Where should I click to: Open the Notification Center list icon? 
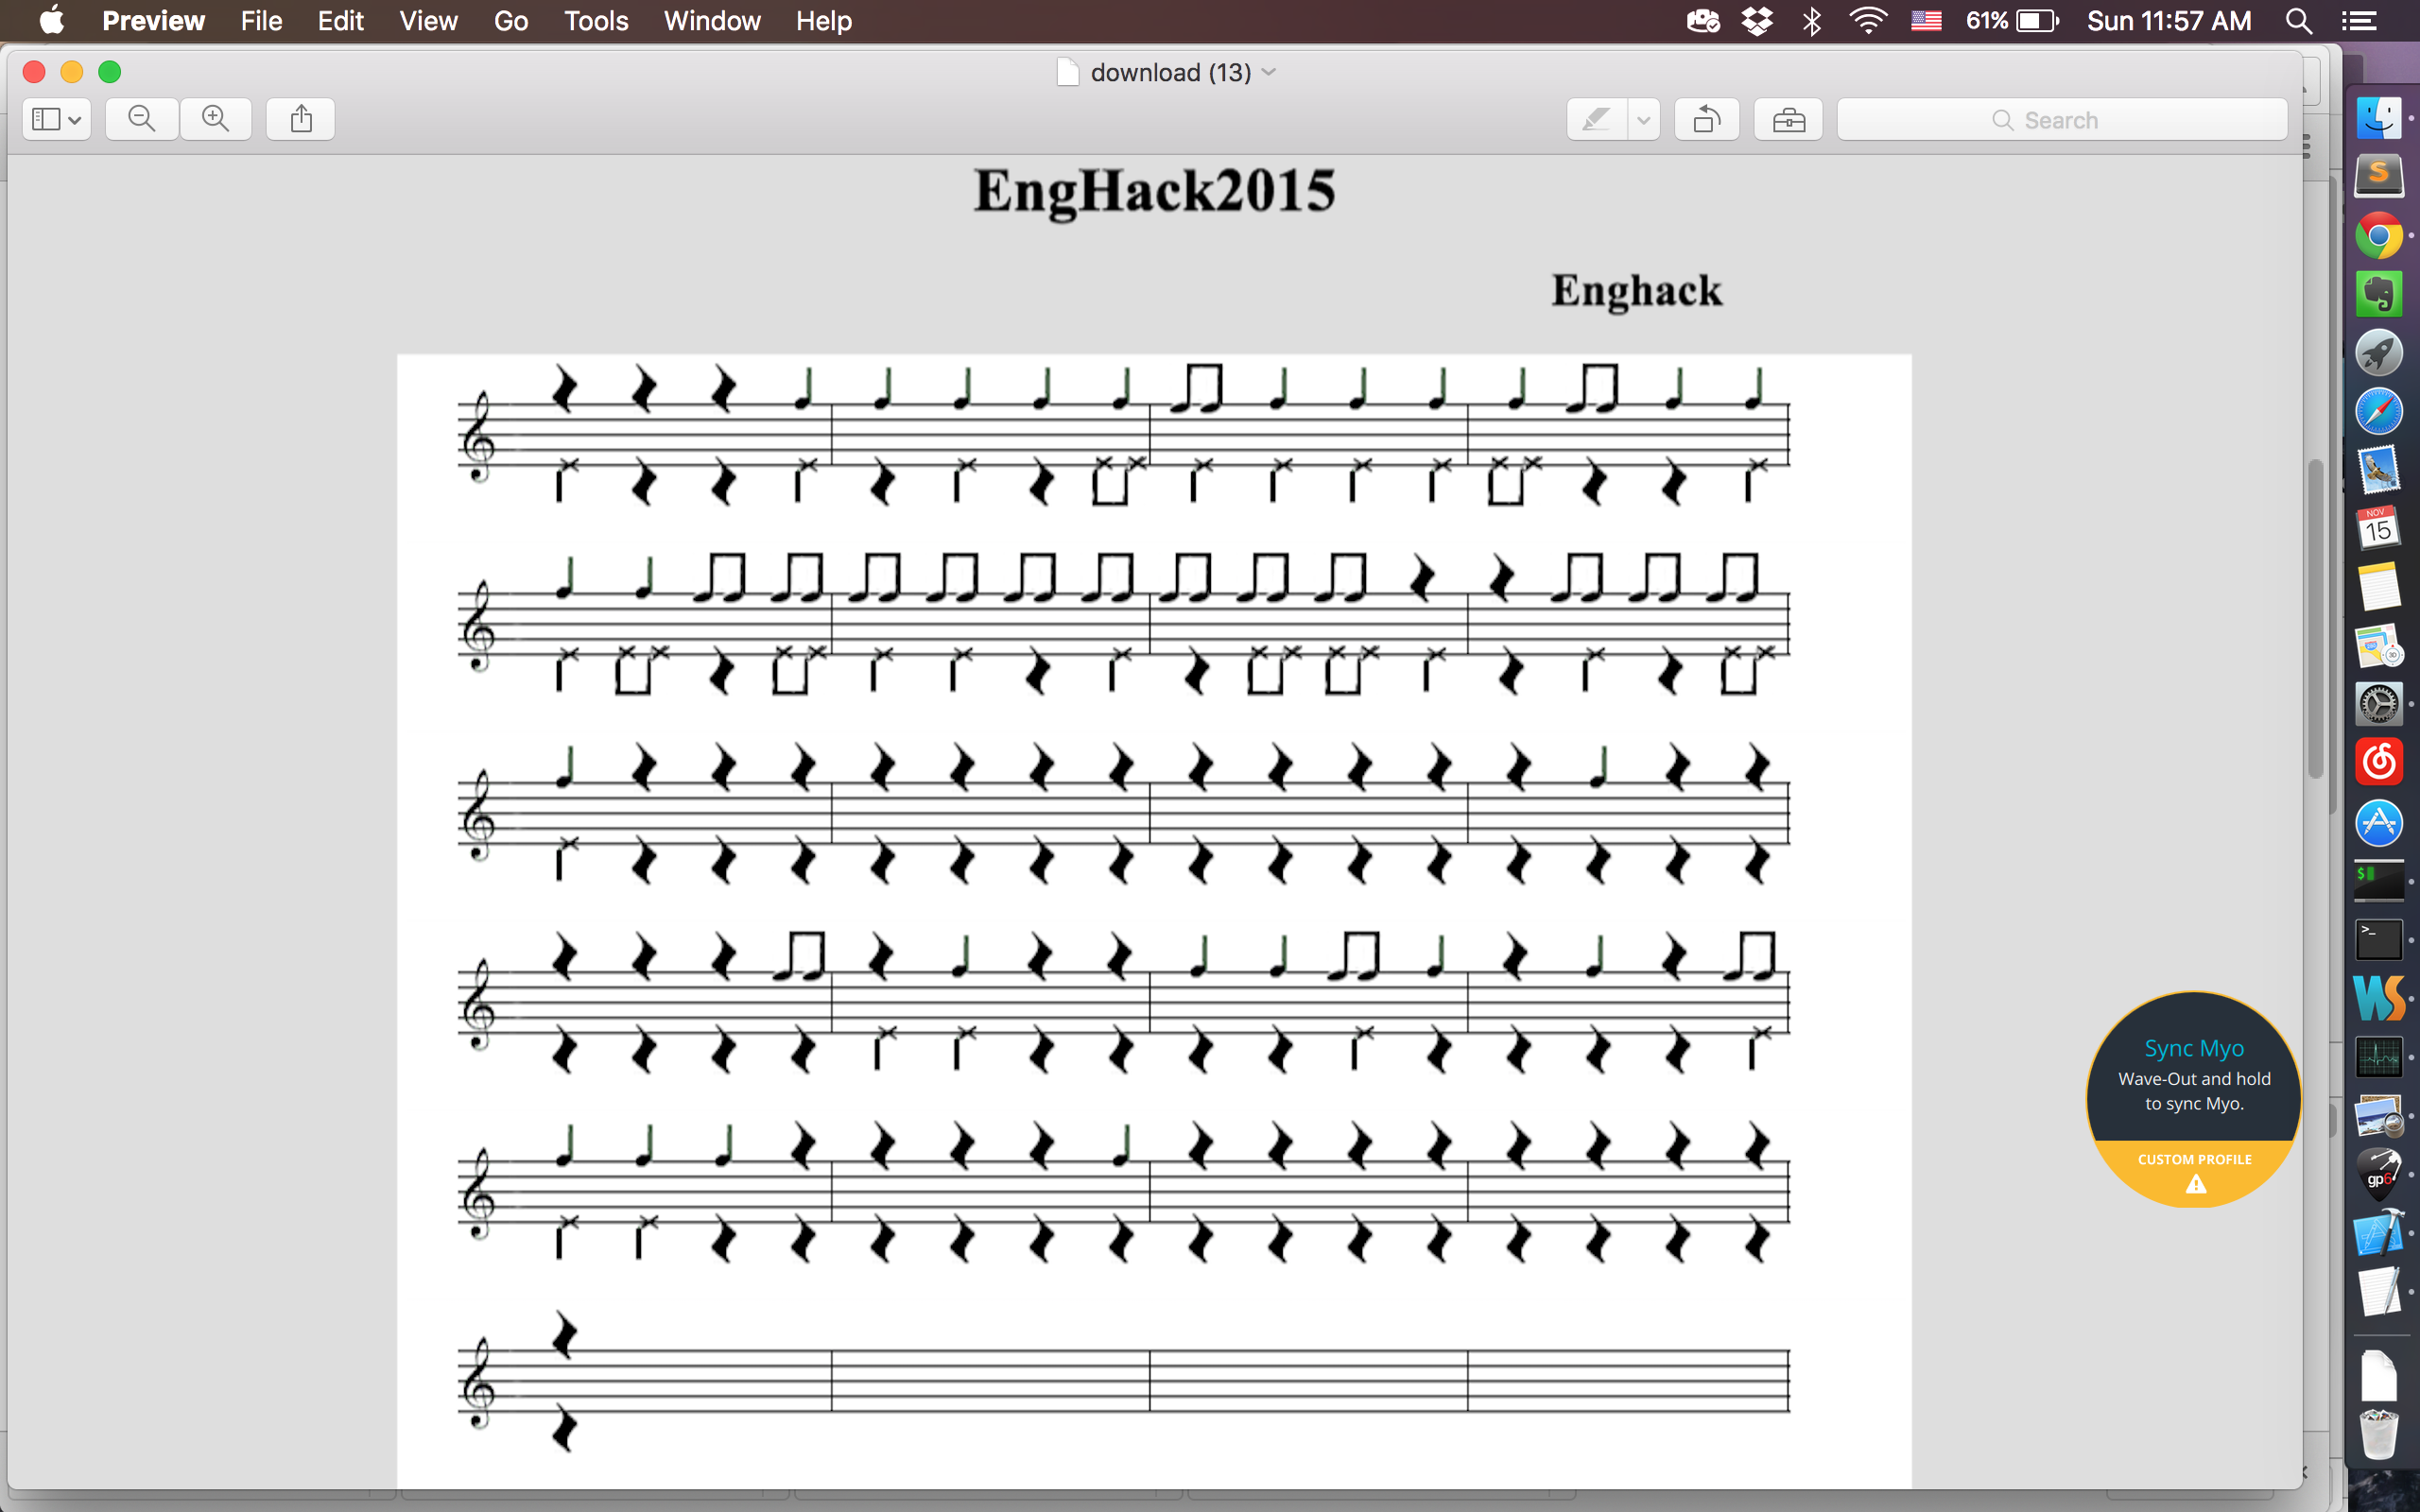(2359, 21)
